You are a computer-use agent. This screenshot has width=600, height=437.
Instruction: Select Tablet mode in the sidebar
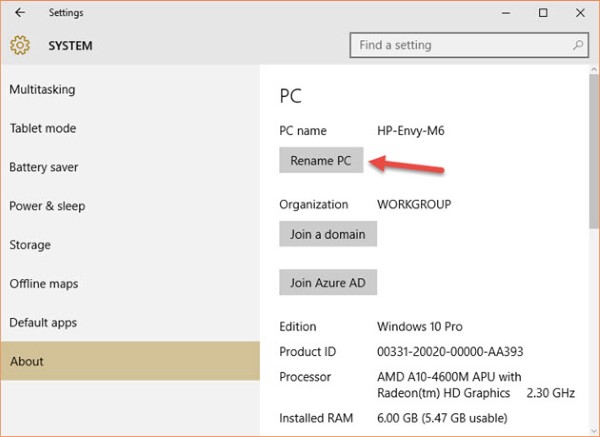point(42,129)
